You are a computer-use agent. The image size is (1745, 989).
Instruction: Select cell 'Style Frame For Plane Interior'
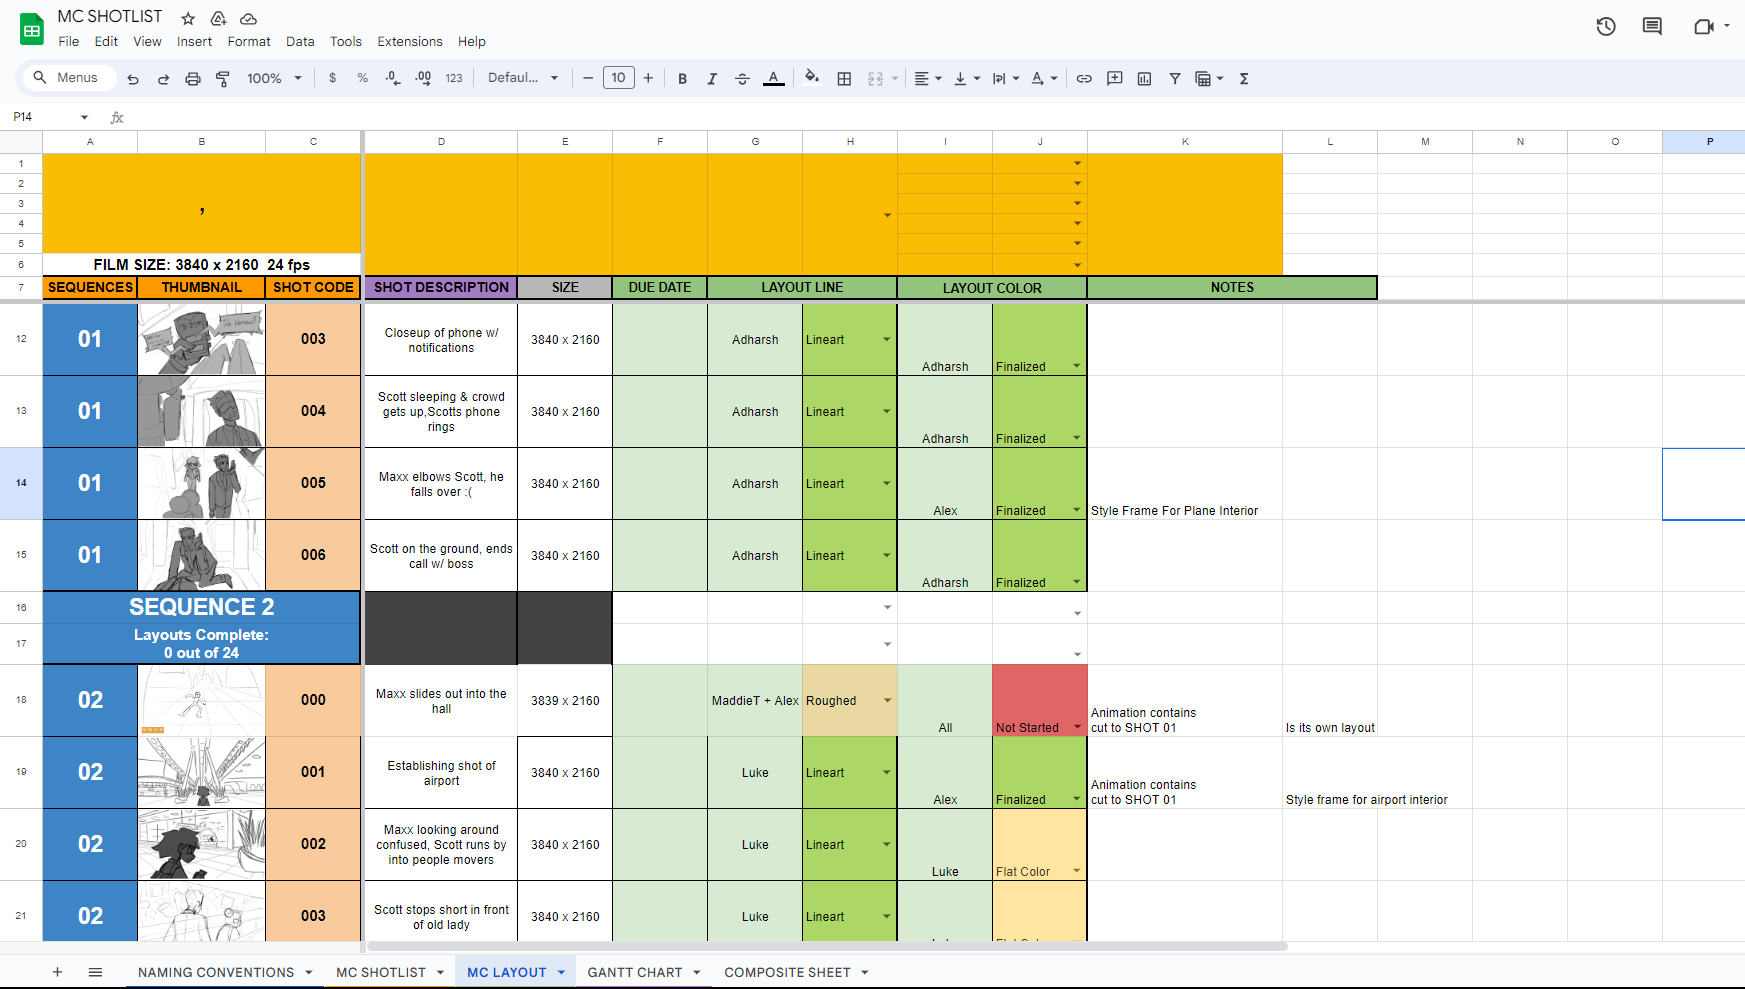[x=1185, y=483]
